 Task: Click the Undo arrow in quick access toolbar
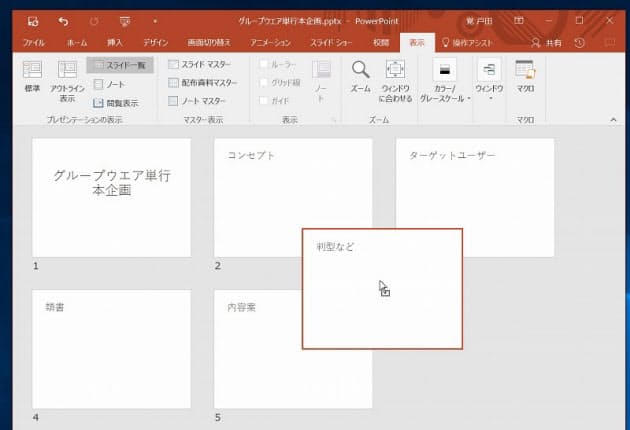point(64,20)
